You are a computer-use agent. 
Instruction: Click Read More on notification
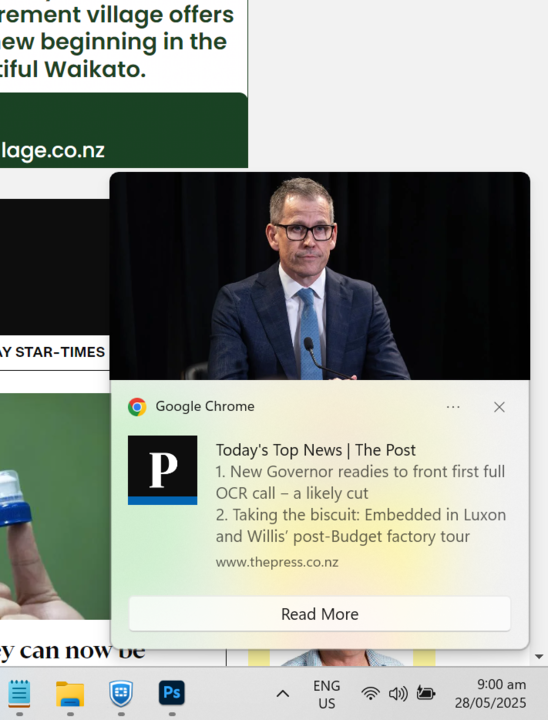(x=320, y=614)
